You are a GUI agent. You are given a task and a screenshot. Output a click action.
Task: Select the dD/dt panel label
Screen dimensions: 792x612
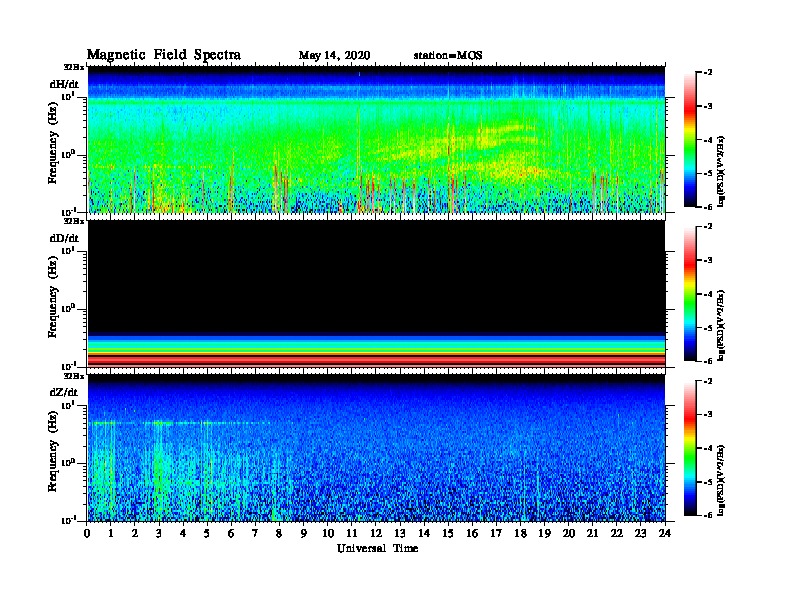pos(64,238)
